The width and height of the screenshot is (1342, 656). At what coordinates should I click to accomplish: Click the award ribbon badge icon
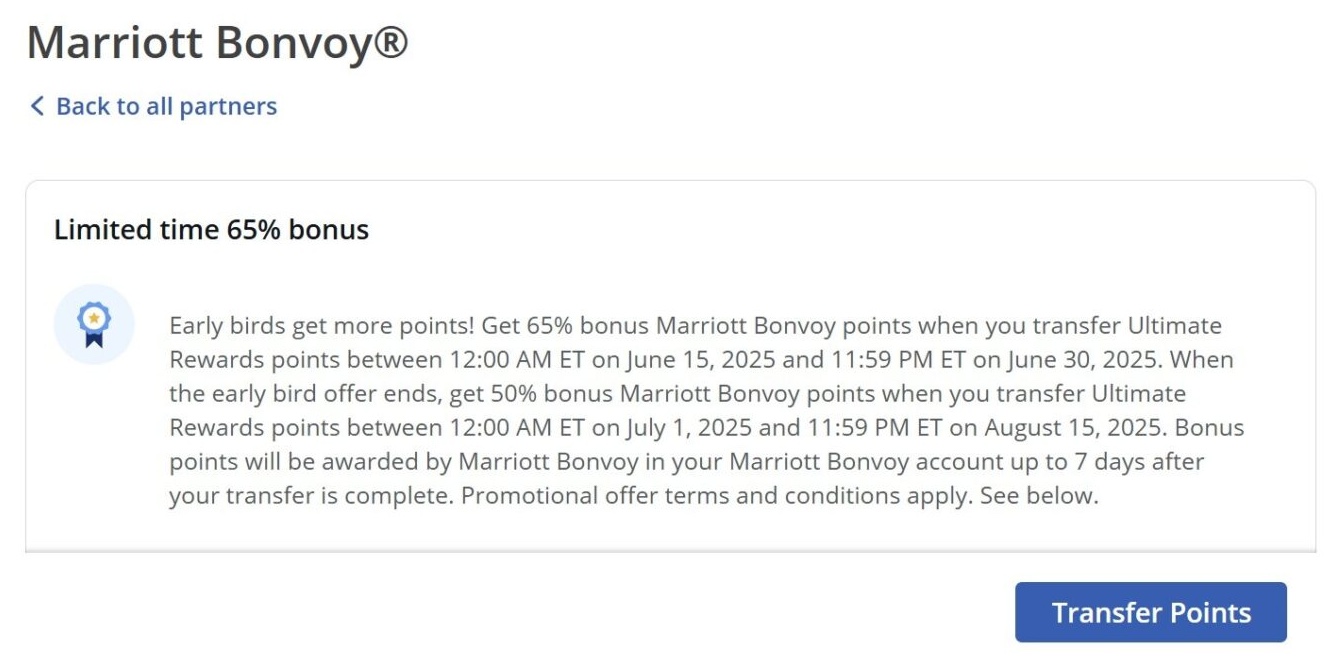(x=93, y=324)
